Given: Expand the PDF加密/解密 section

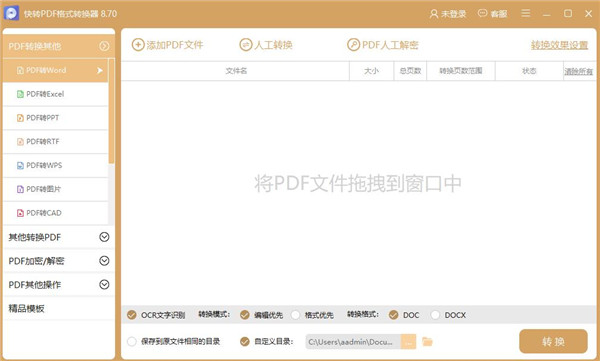Looking at the screenshot, I should (104, 261).
